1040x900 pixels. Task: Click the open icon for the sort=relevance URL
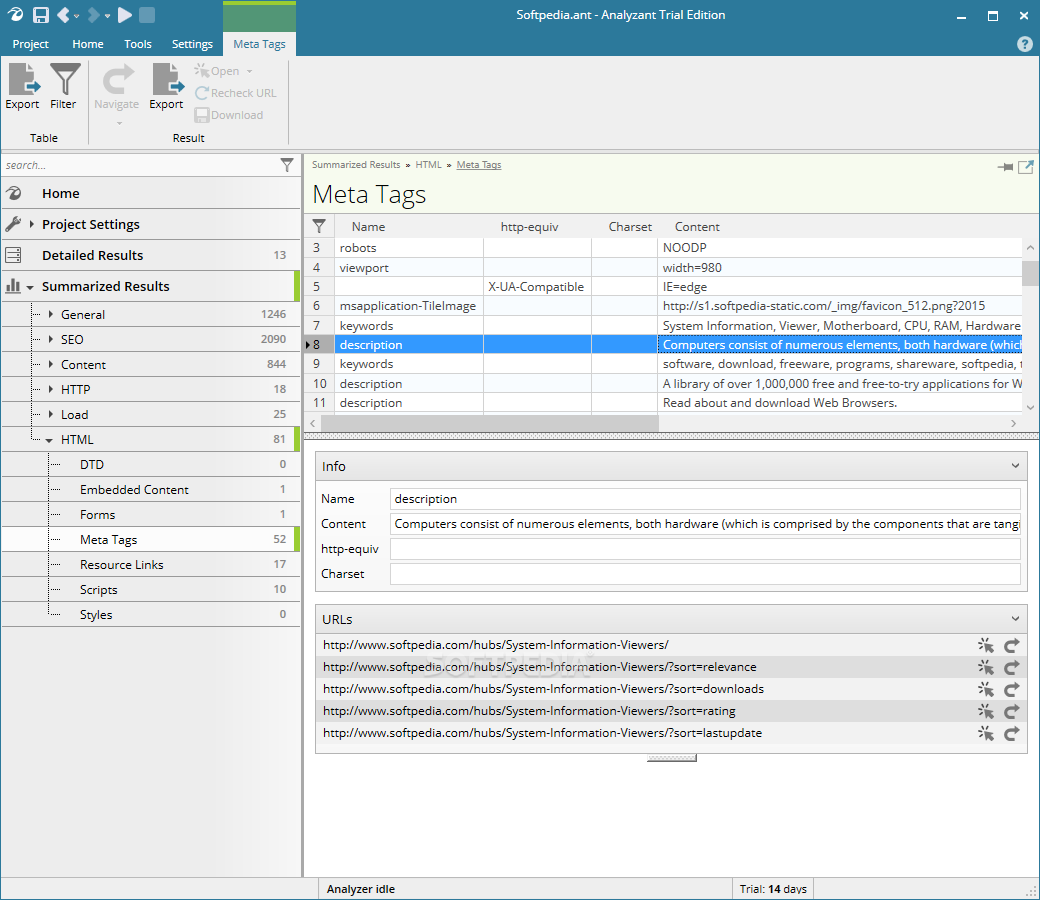coord(986,667)
